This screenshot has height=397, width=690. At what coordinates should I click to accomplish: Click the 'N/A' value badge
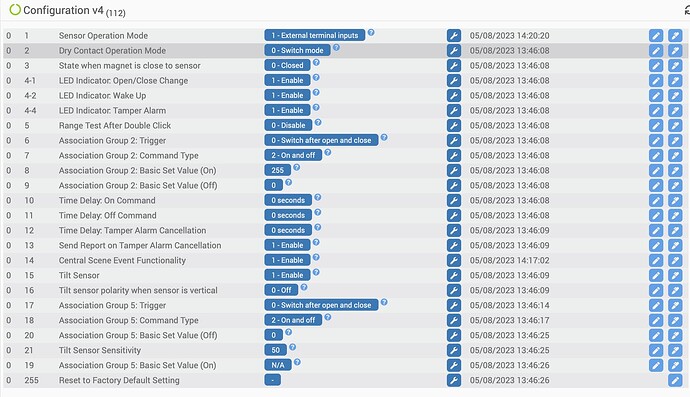(278, 365)
